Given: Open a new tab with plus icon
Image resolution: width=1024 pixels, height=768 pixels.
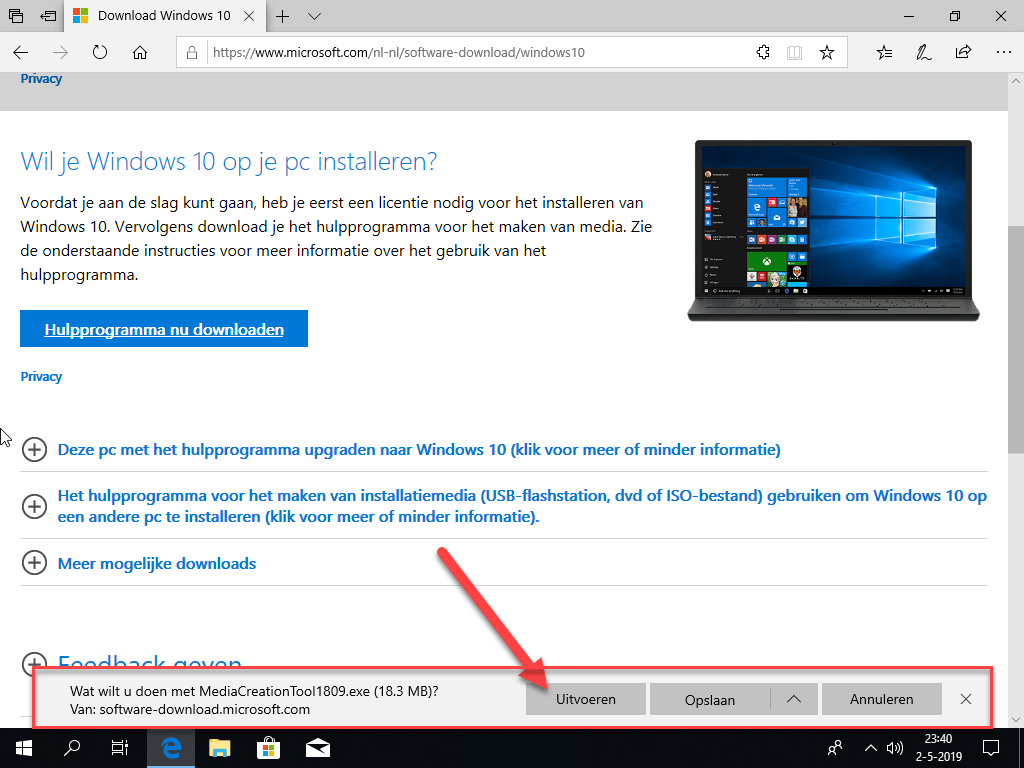Looking at the screenshot, I should (x=282, y=16).
